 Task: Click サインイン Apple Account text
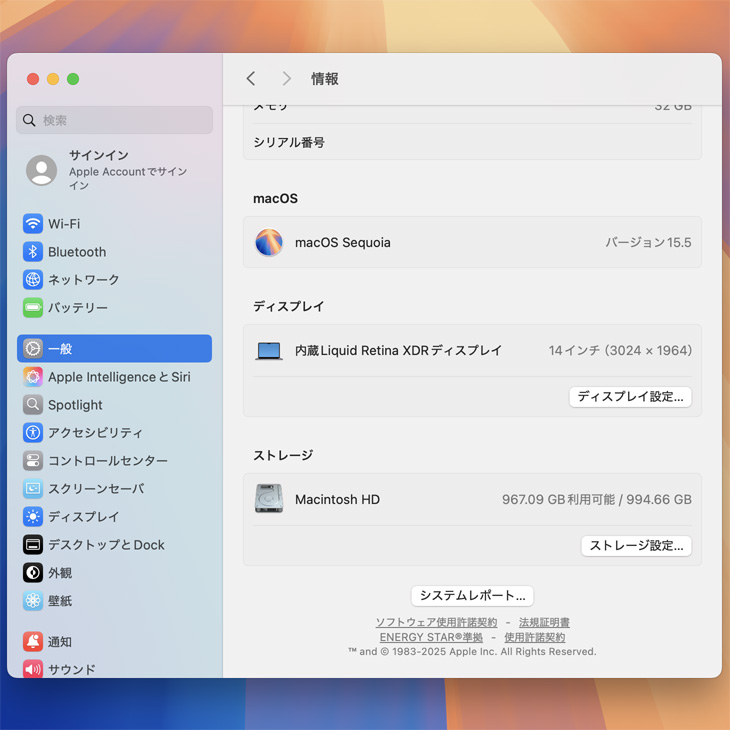click(x=128, y=170)
